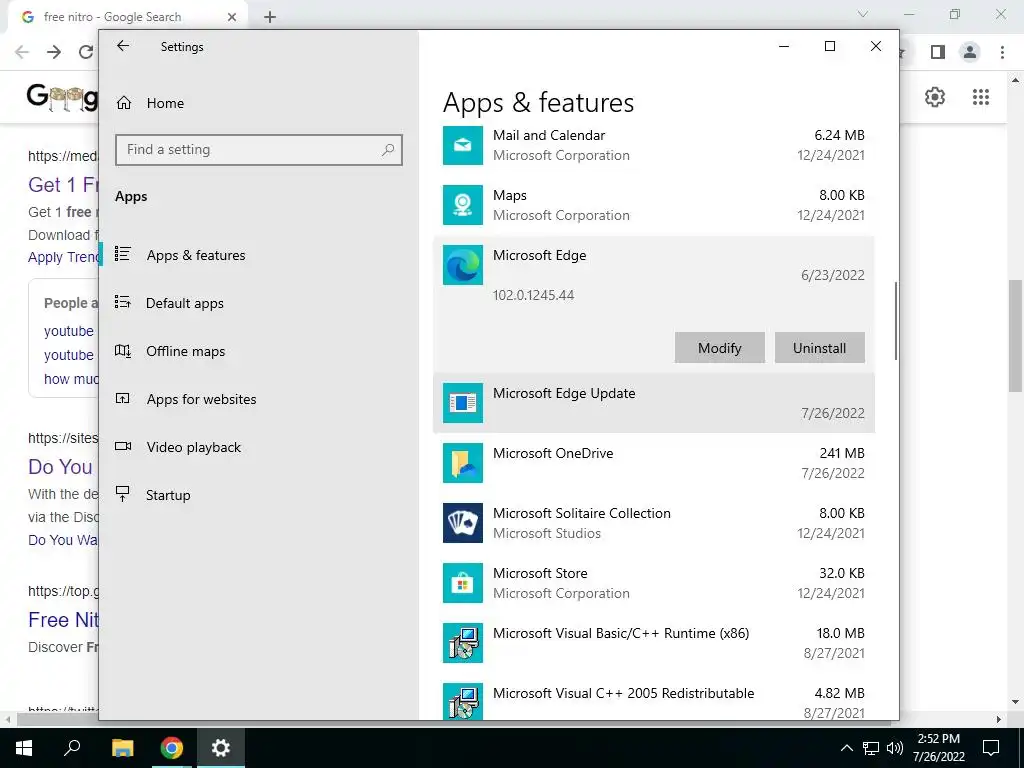Open volume control tray icon
Viewport: 1024px width, 768px height.
(x=895, y=748)
